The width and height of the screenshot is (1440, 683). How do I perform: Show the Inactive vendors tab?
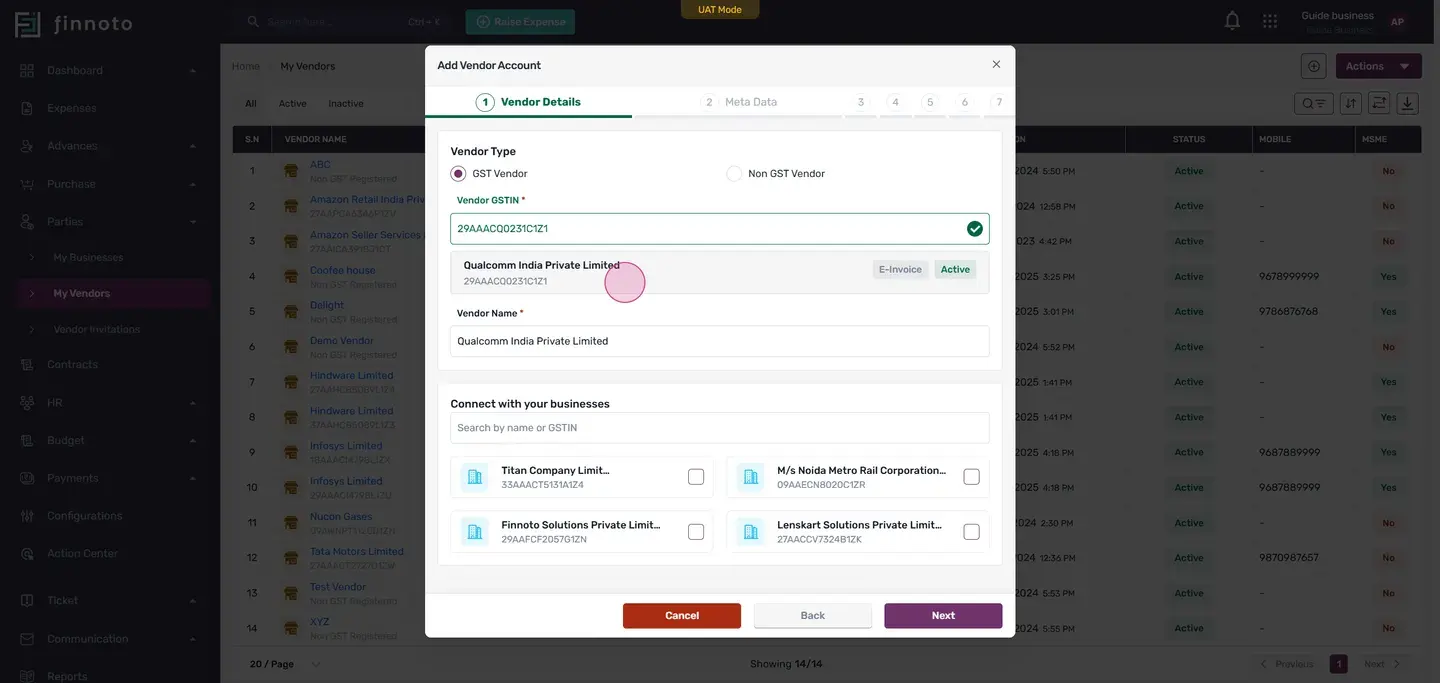pyautogui.click(x=346, y=104)
